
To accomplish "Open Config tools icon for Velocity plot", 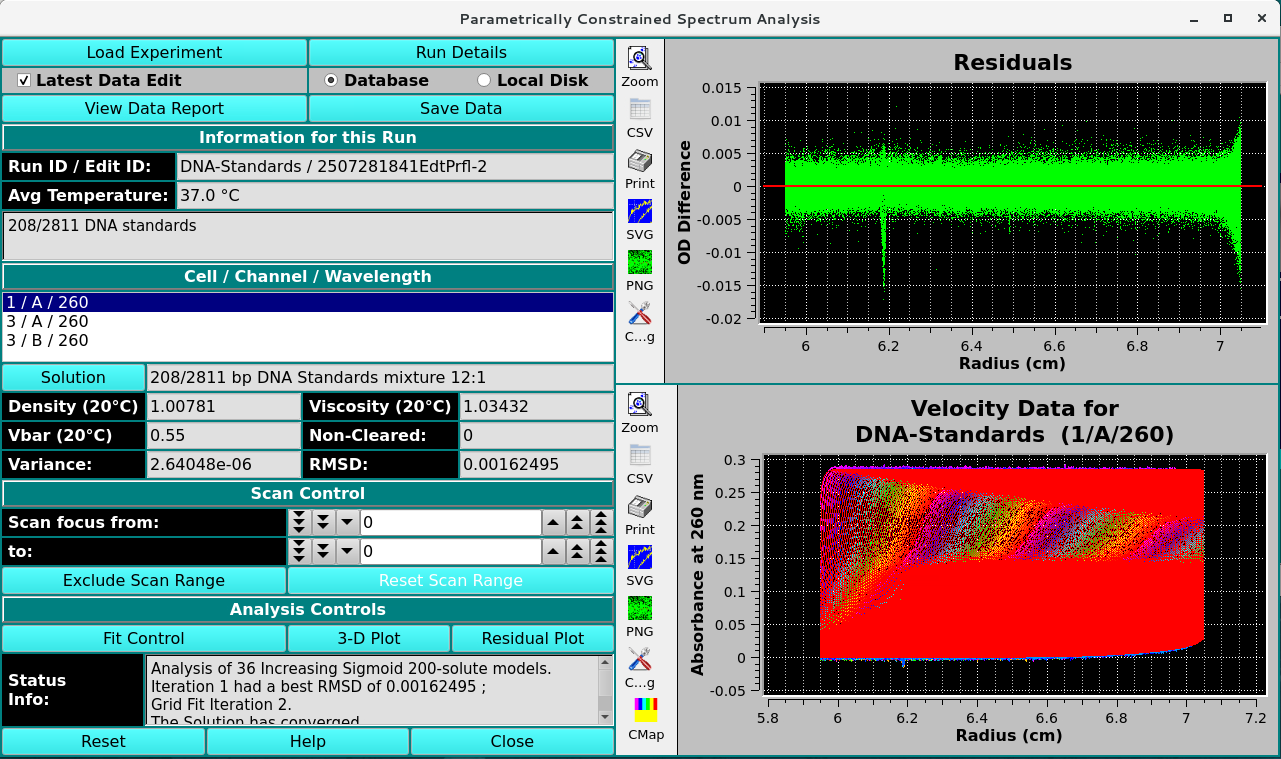I will click(x=640, y=660).
